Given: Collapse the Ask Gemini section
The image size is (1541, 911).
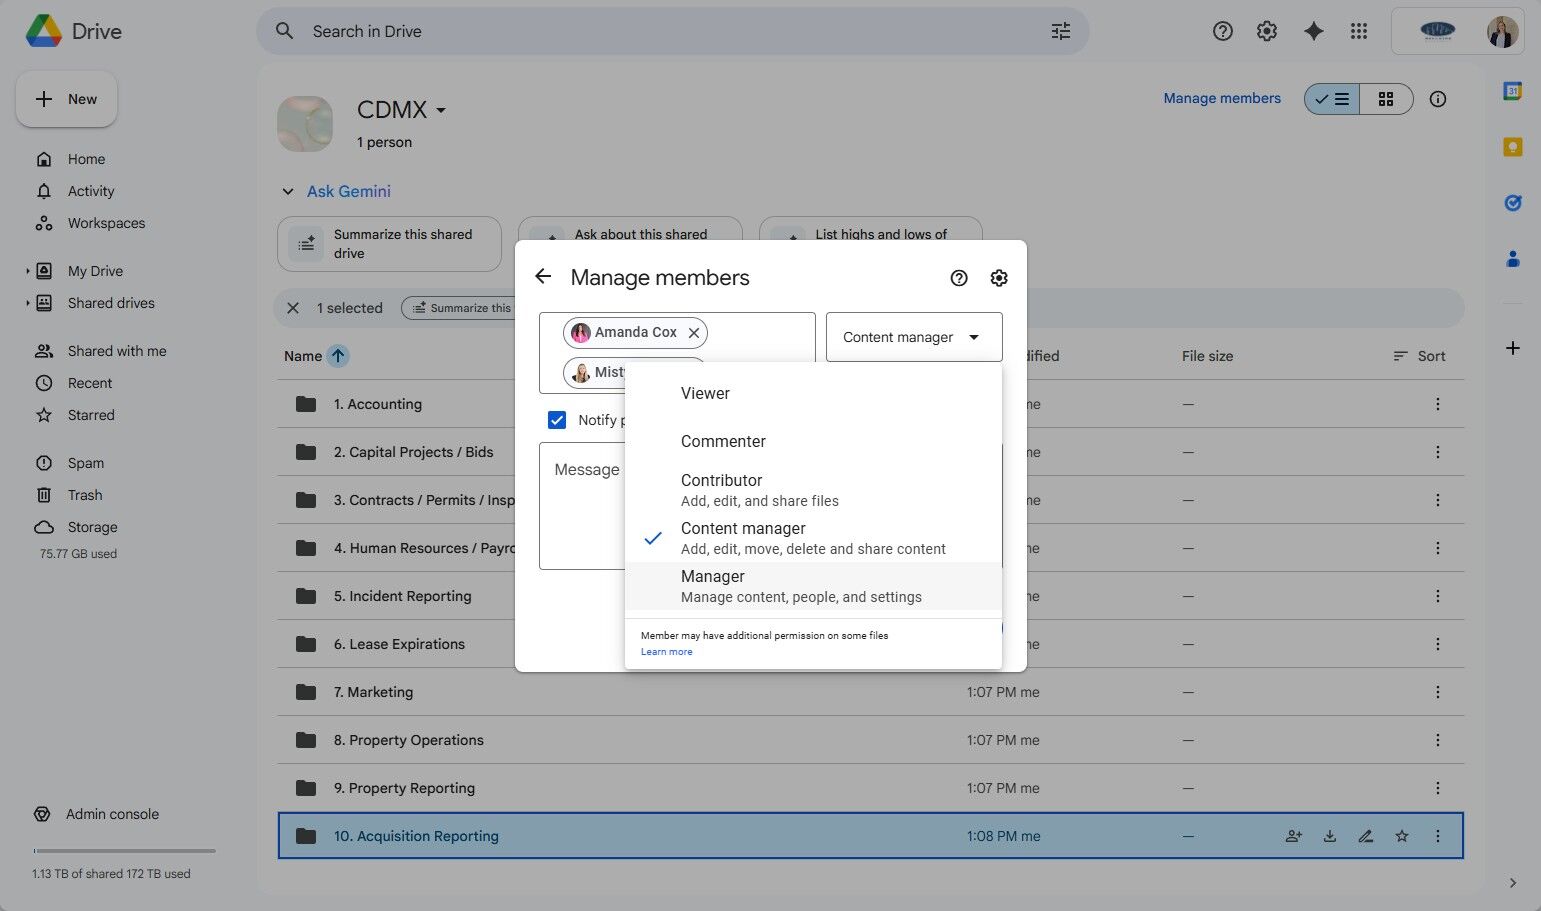Looking at the screenshot, I should tap(288, 191).
